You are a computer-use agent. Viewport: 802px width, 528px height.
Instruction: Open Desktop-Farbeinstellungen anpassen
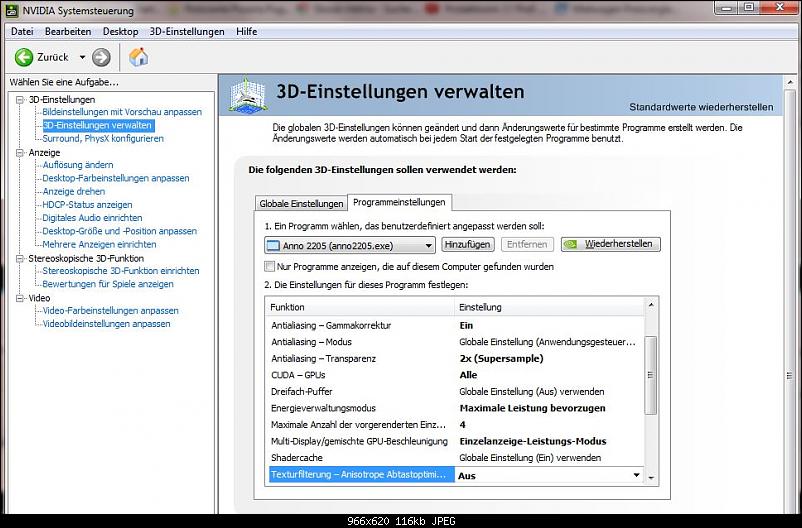click(116, 178)
